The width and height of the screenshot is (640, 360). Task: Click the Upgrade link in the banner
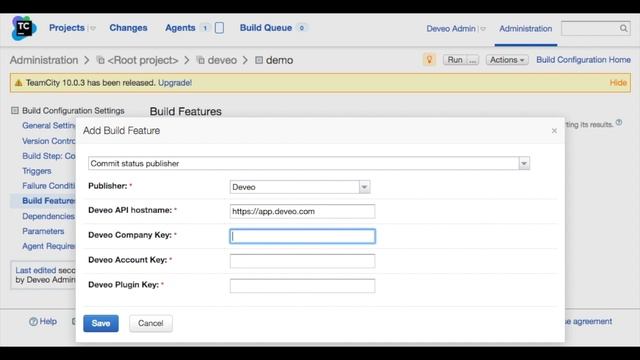(175, 83)
